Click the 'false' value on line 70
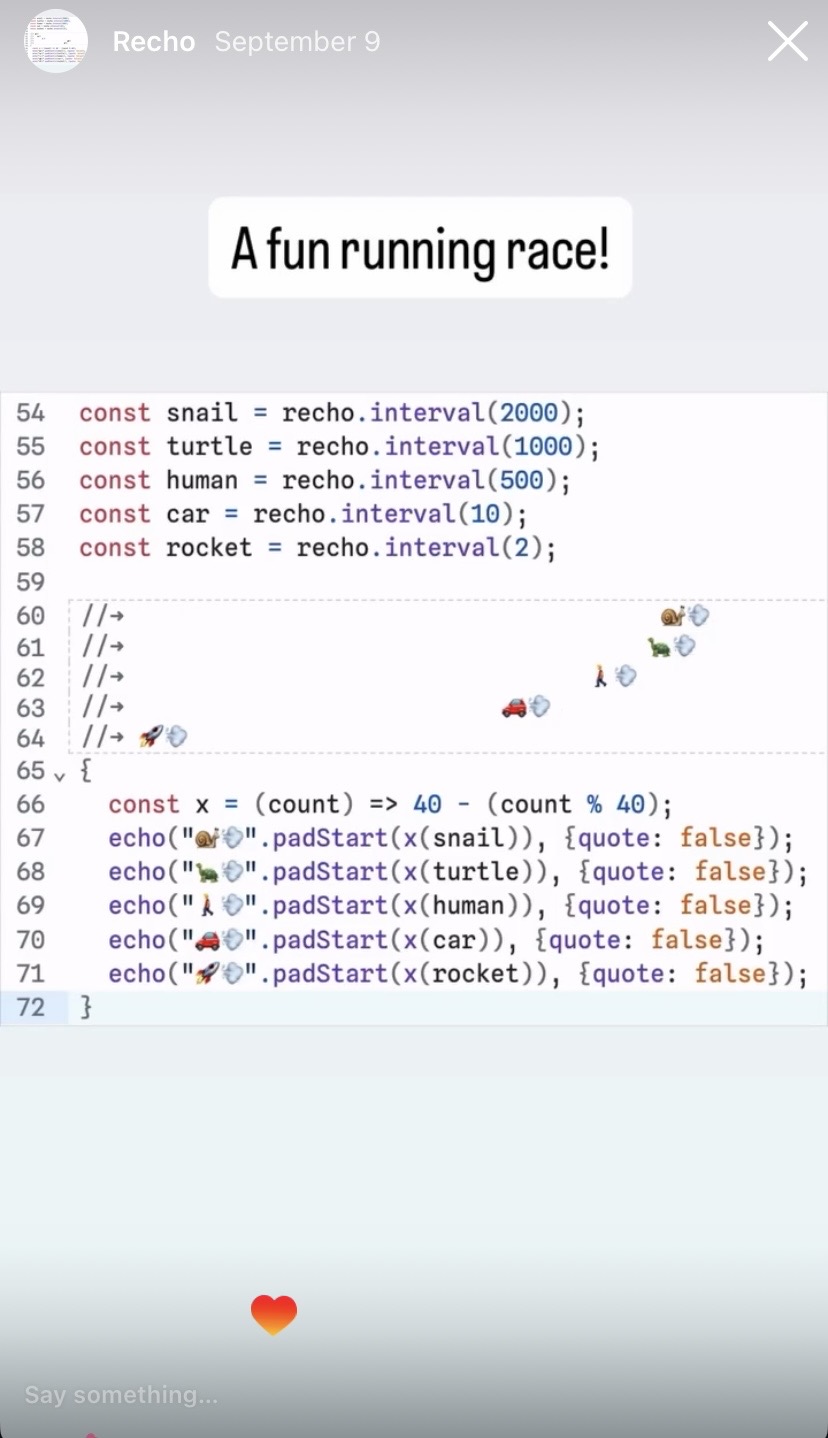The height and width of the screenshot is (1438, 828). pyautogui.click(x=686, y=940)
